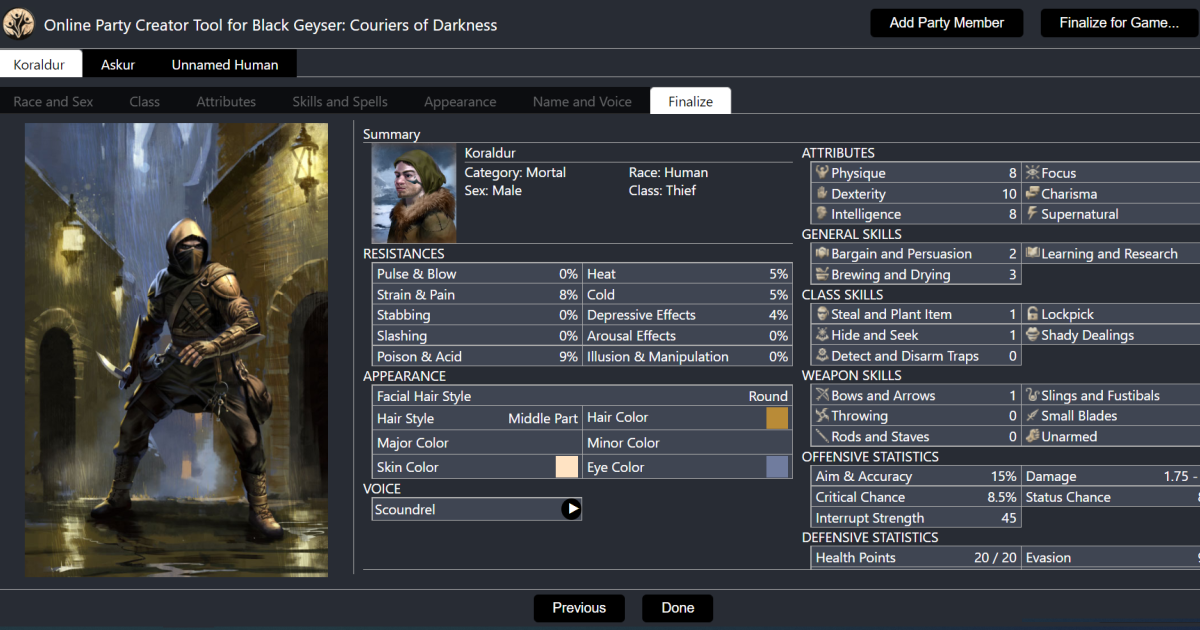
Task: Click the Facial Hair Style Round row
Action: click(x=582, y=396)
